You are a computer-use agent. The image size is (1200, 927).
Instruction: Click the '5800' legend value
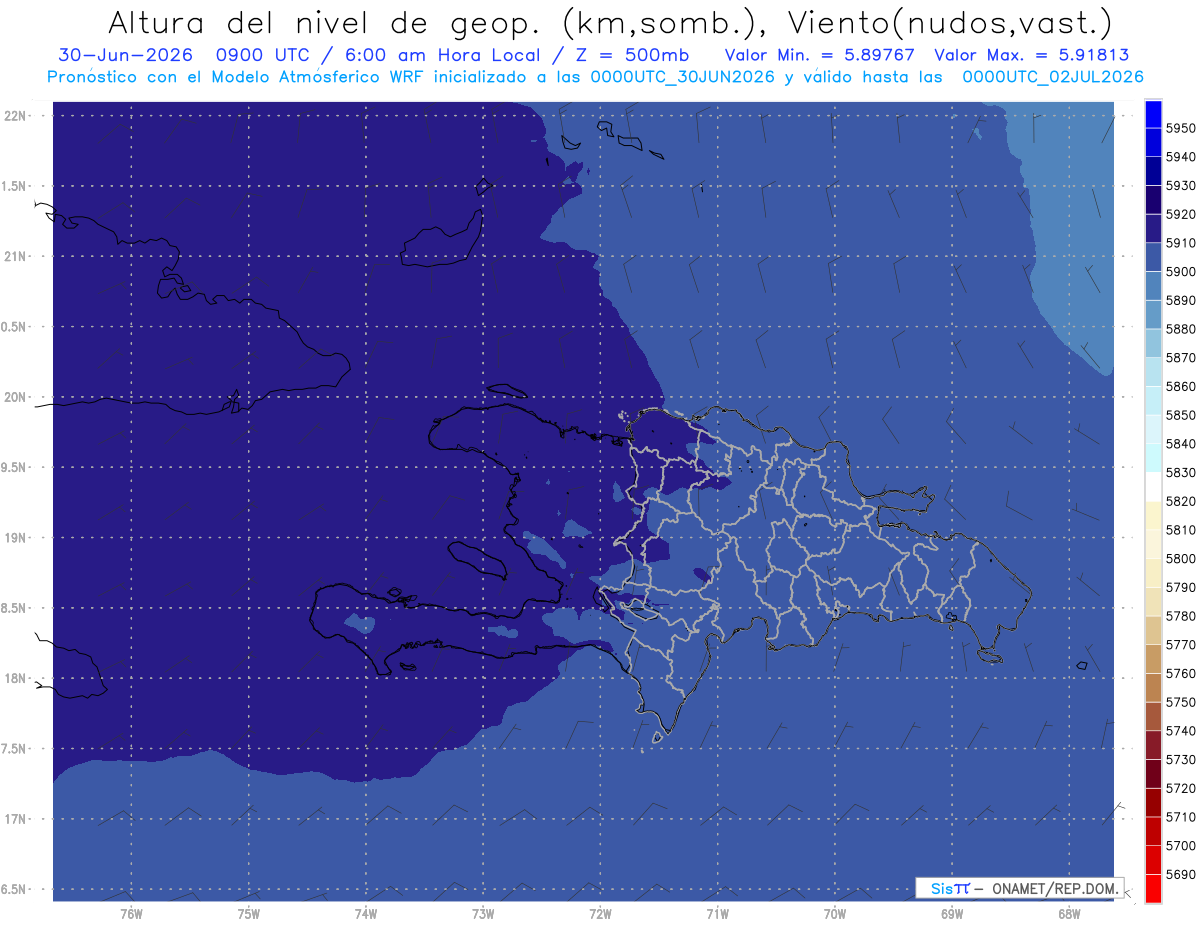click(1180, 558)
